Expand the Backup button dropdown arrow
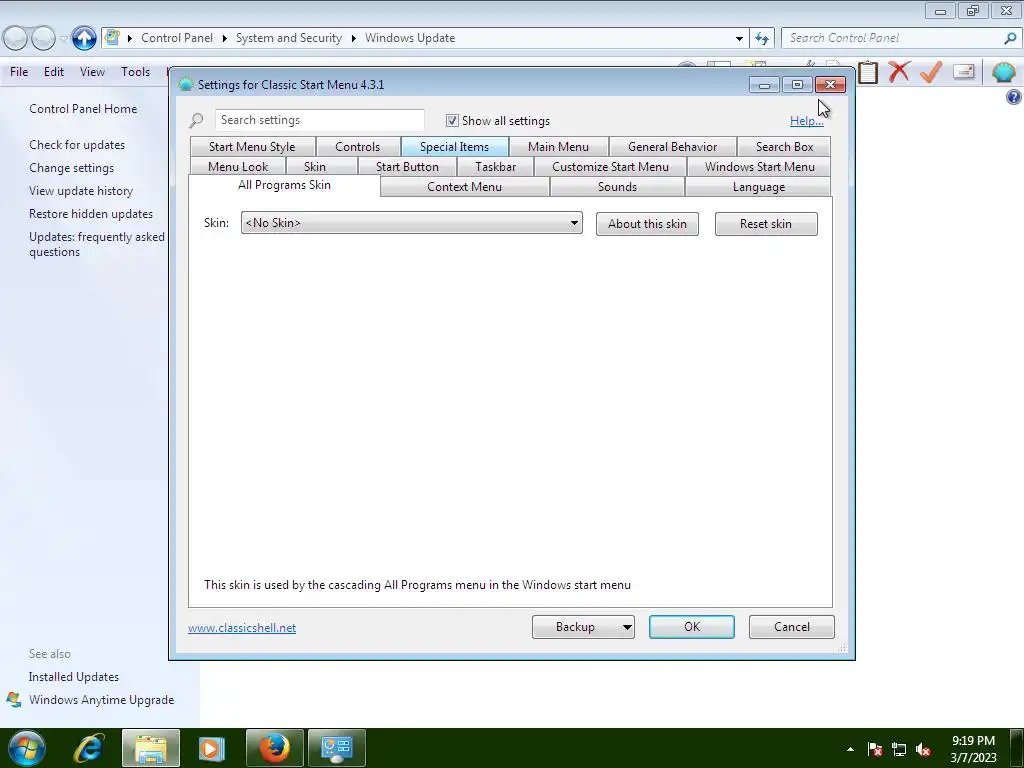The width and height of the screenshot is (1024, 768). (626, 627)
